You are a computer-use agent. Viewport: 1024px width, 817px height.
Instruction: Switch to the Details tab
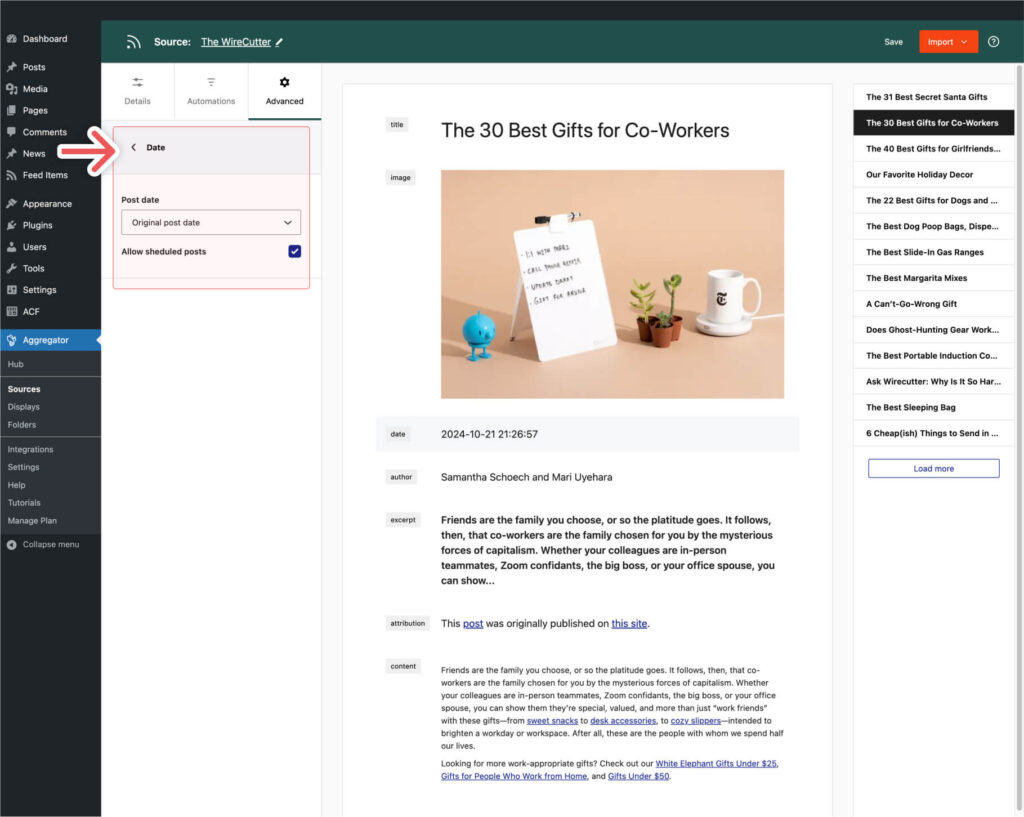pyautogui.click(x=137, y=91)
